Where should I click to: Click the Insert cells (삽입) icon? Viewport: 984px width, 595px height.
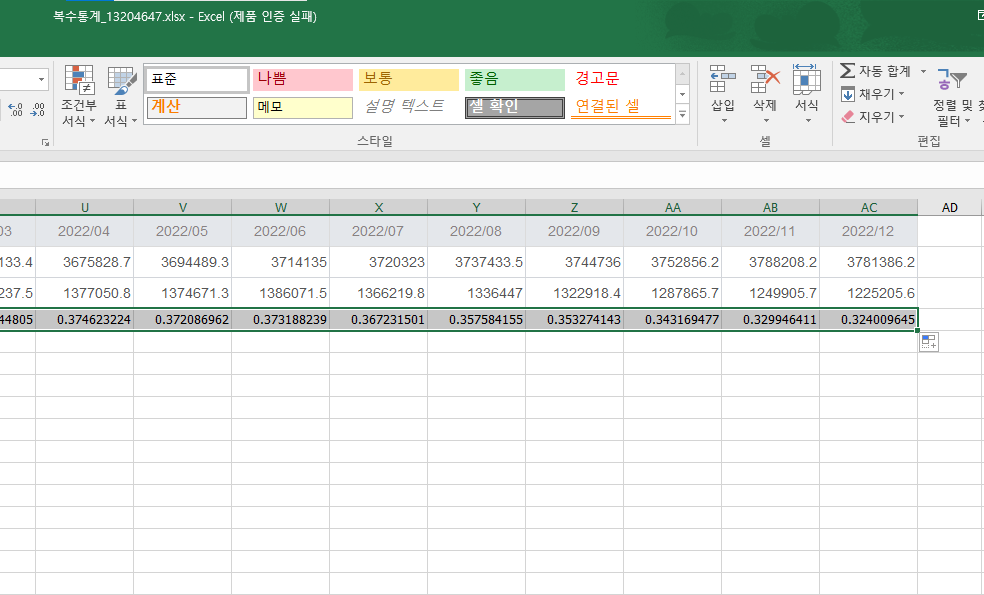point(723,80)
